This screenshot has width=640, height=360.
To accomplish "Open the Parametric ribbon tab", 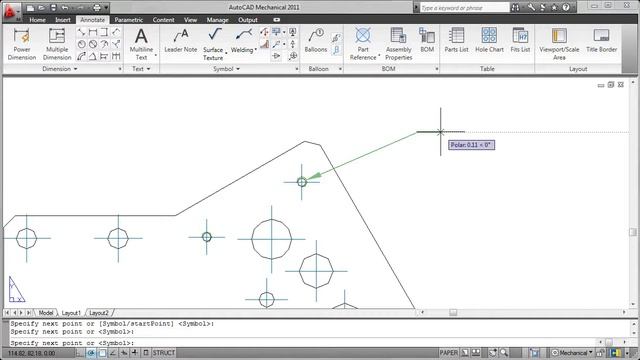I will pyautogui.click(x=129, y=20).
